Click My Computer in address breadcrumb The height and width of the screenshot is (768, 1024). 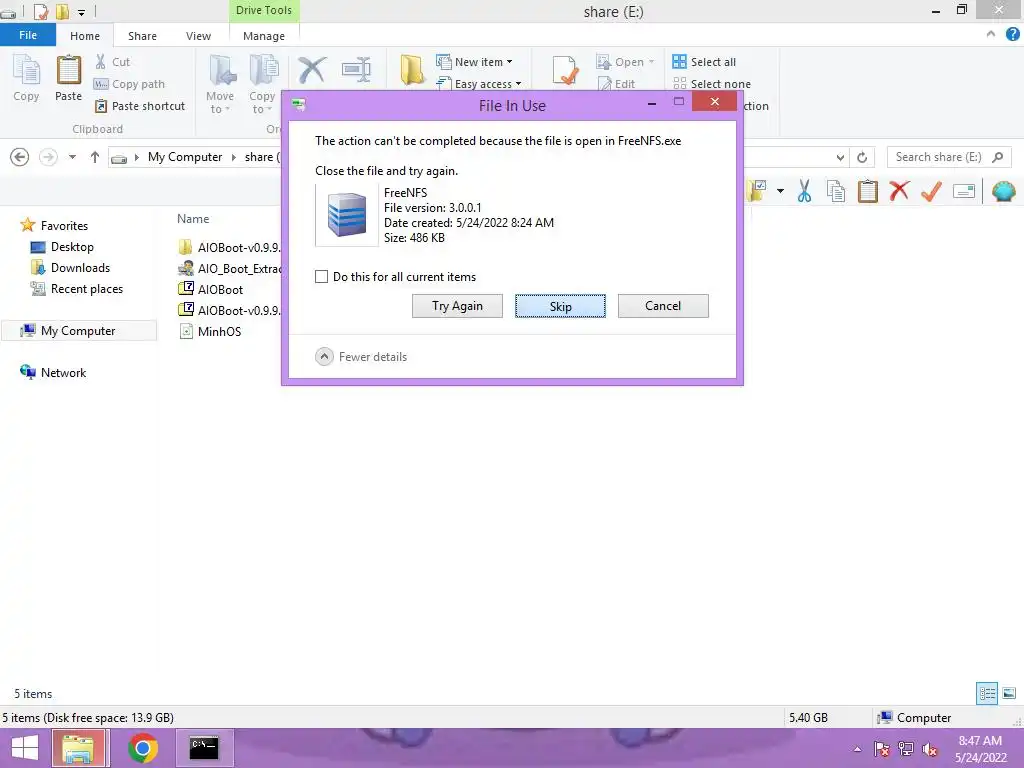185,157
